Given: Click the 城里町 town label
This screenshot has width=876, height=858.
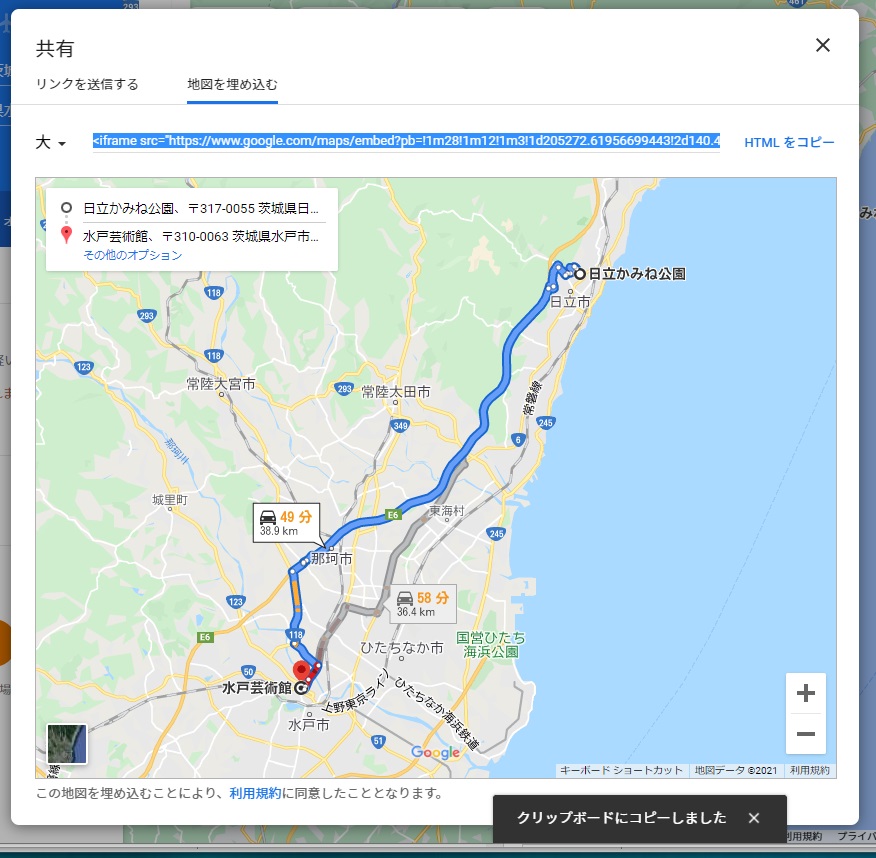Looking at the screenshot, I should [x=170, y=499].
